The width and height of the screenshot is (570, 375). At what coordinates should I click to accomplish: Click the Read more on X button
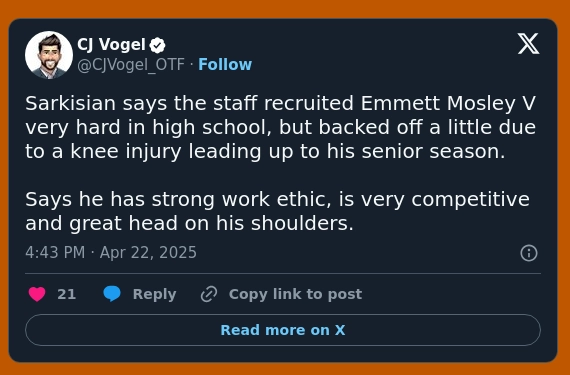[x=283, y=330]
